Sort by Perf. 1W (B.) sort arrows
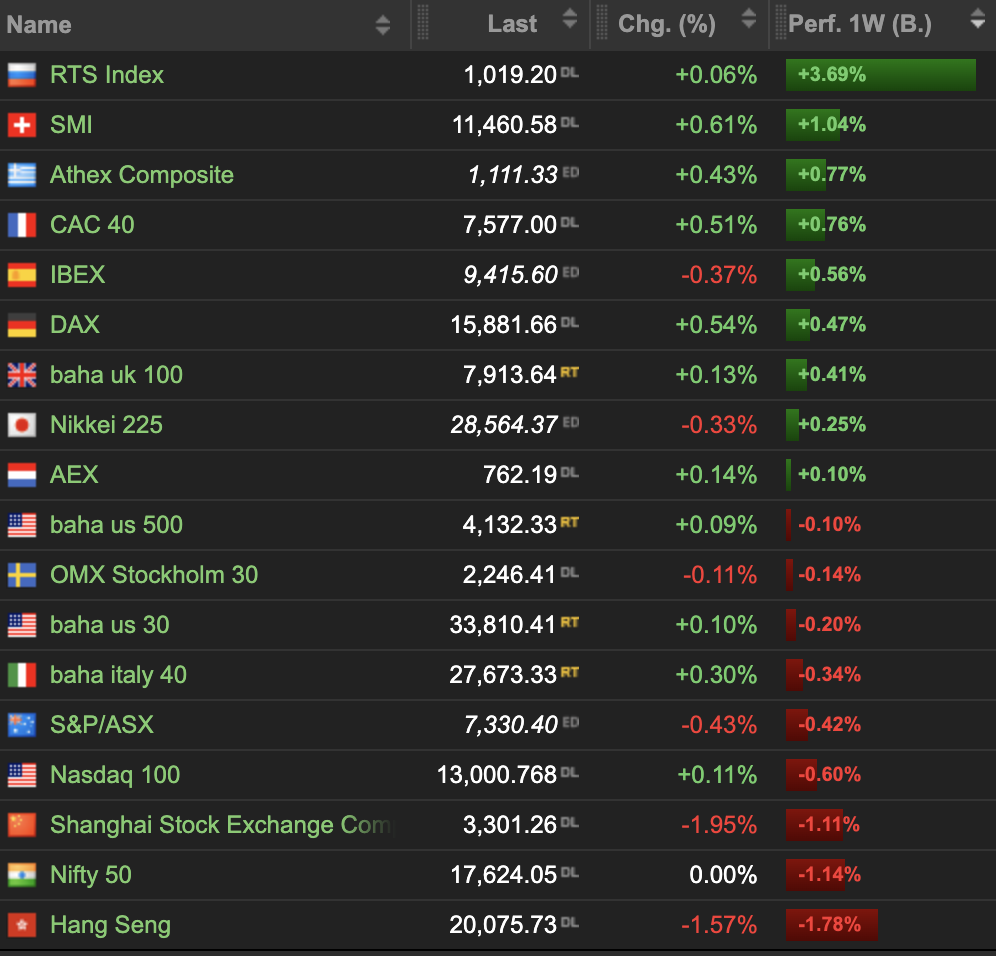 point(977,20)
